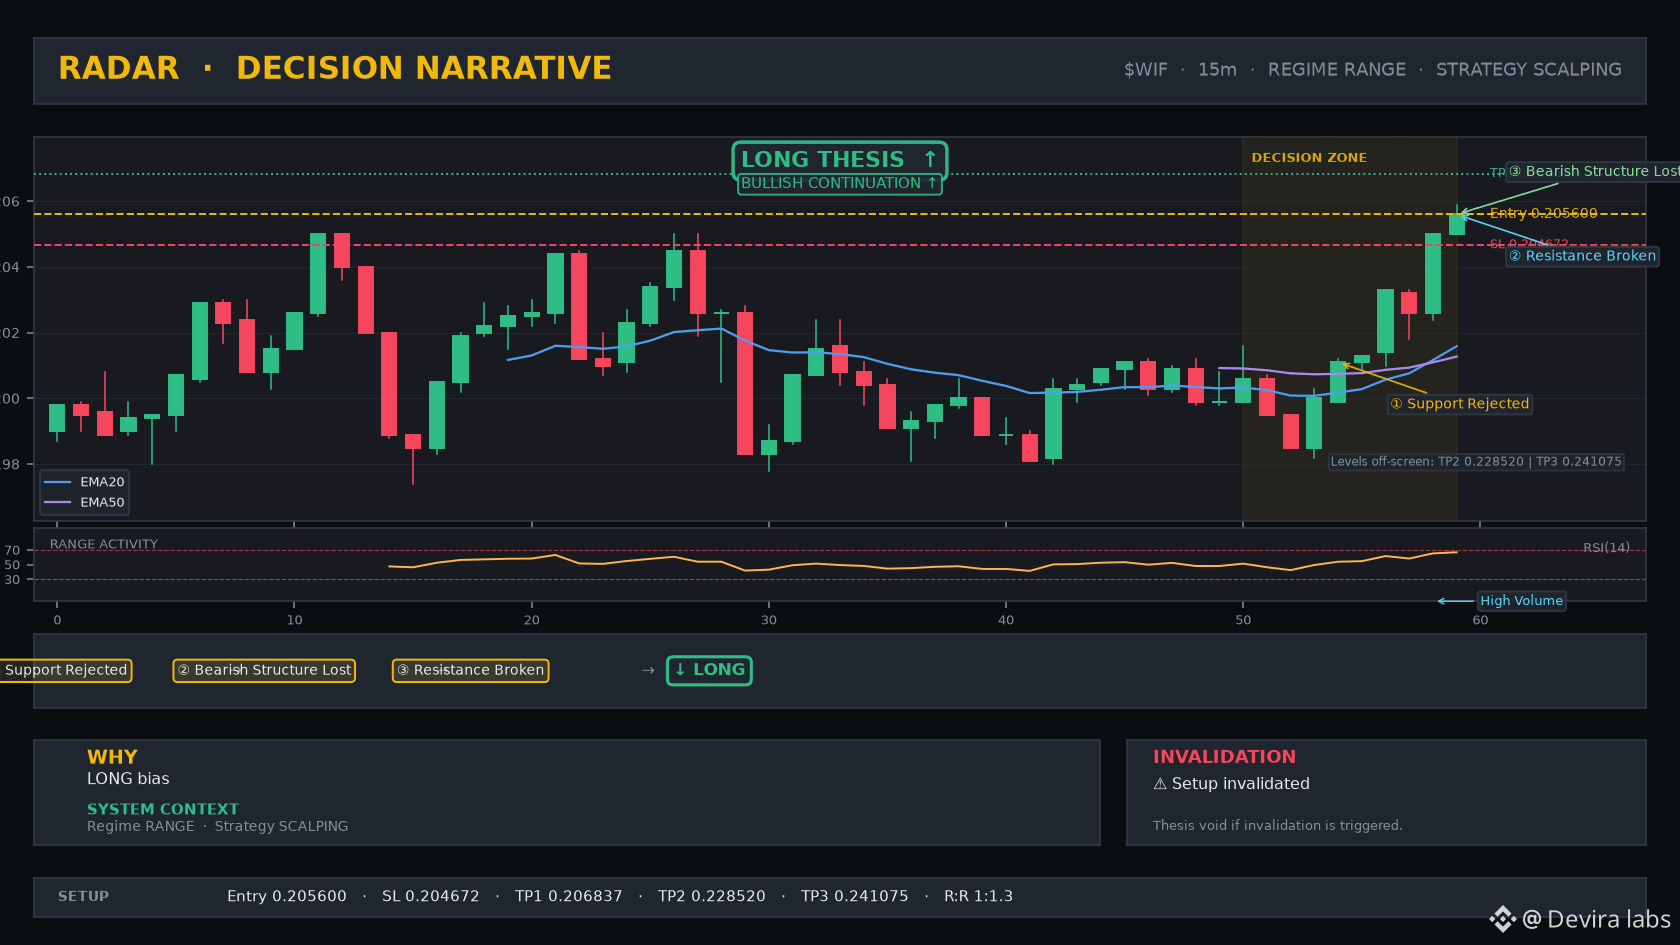
Task: Click the RSI(14) label
Action: pyautogui.click(x=1606, y=547)
